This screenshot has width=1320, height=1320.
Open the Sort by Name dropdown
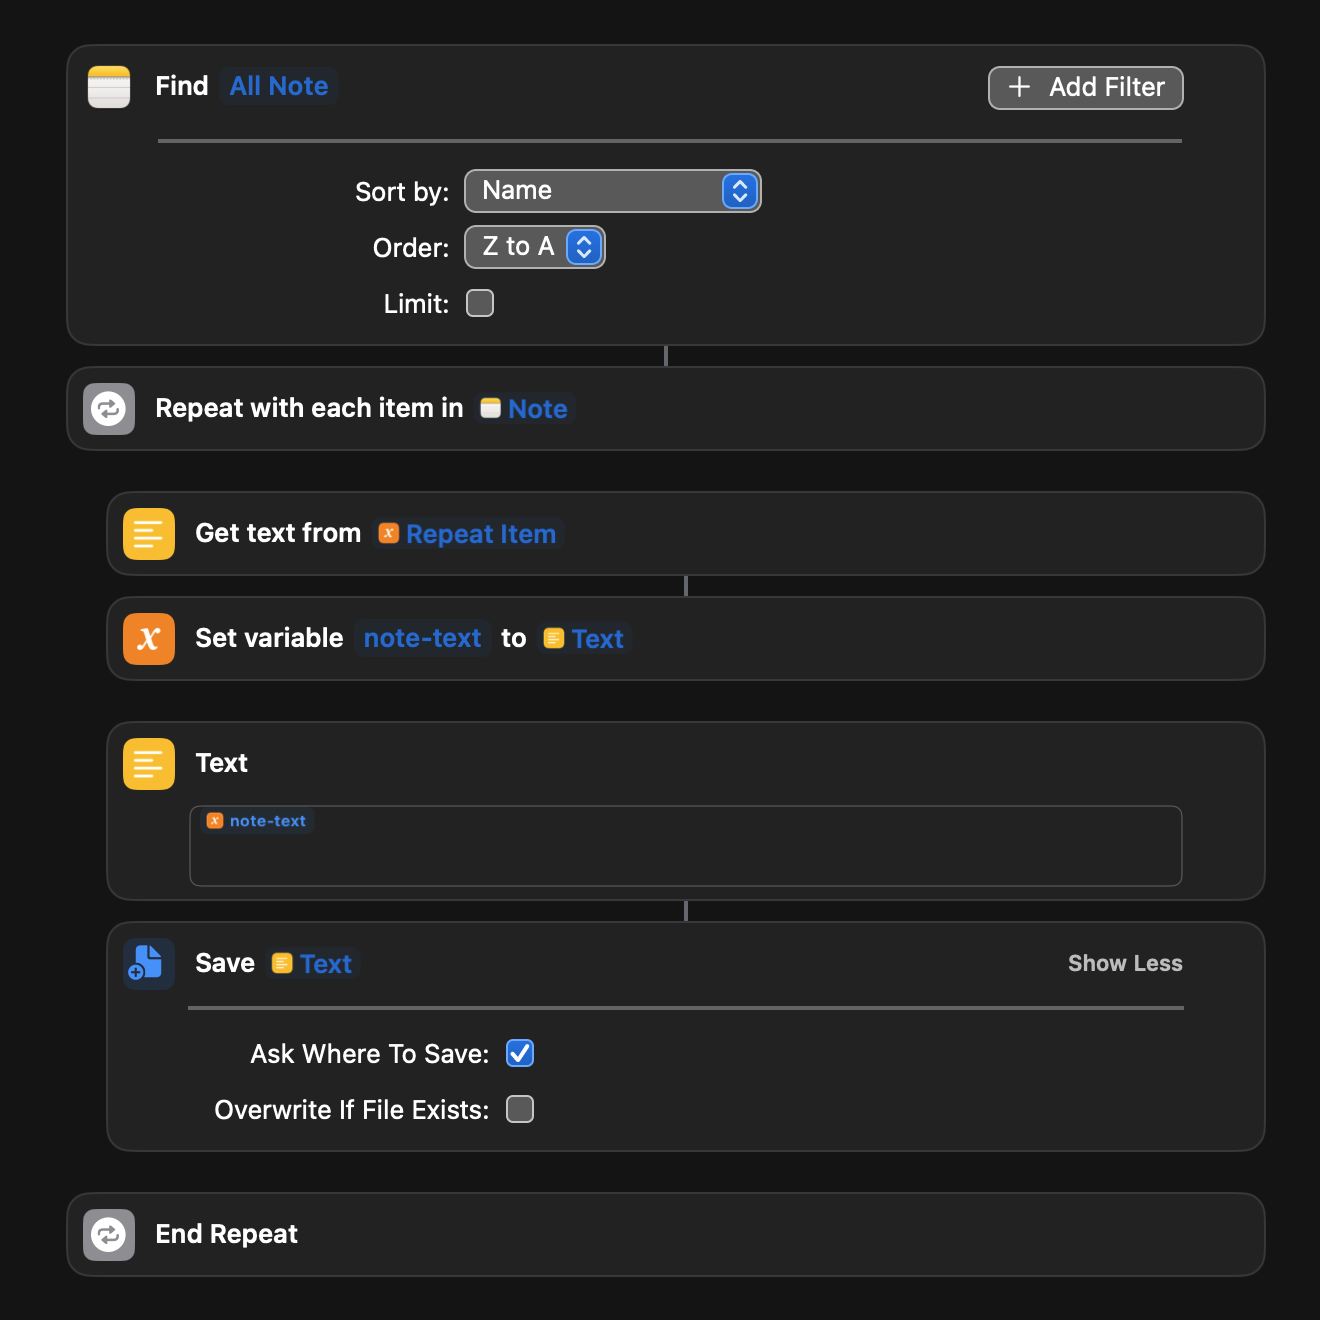(612, 191)
